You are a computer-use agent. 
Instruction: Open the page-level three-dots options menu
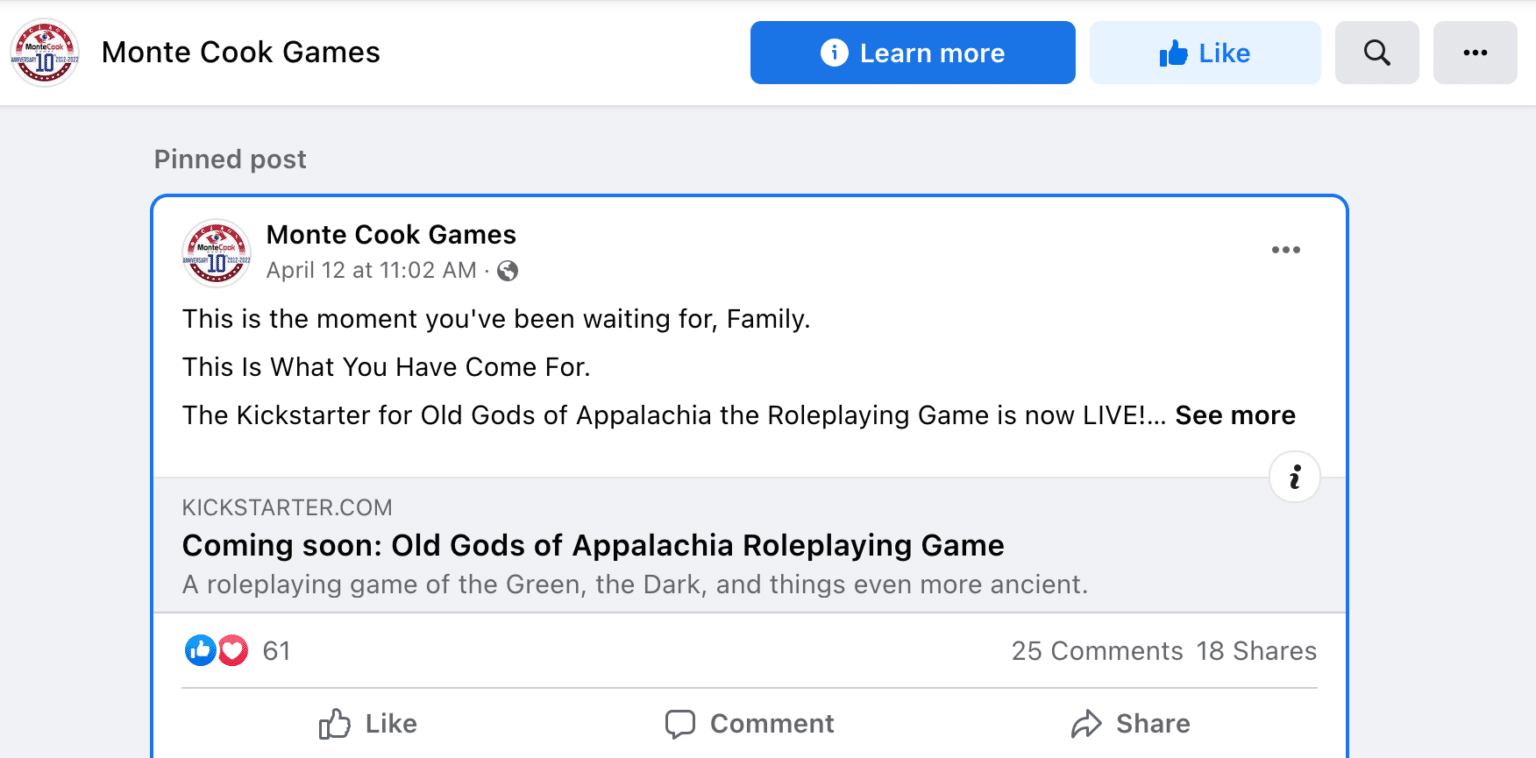click(x=1474, y=52)
